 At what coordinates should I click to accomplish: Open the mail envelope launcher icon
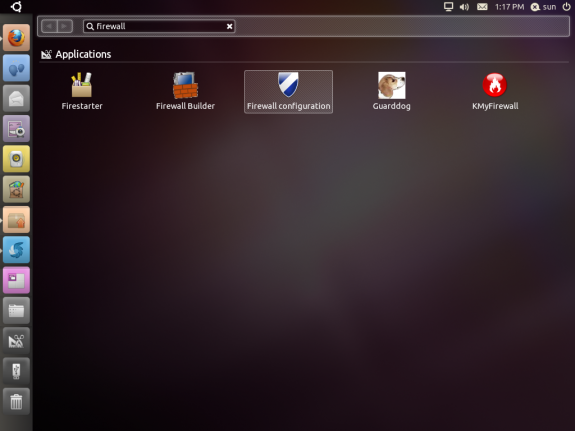[x=16, y=98]
